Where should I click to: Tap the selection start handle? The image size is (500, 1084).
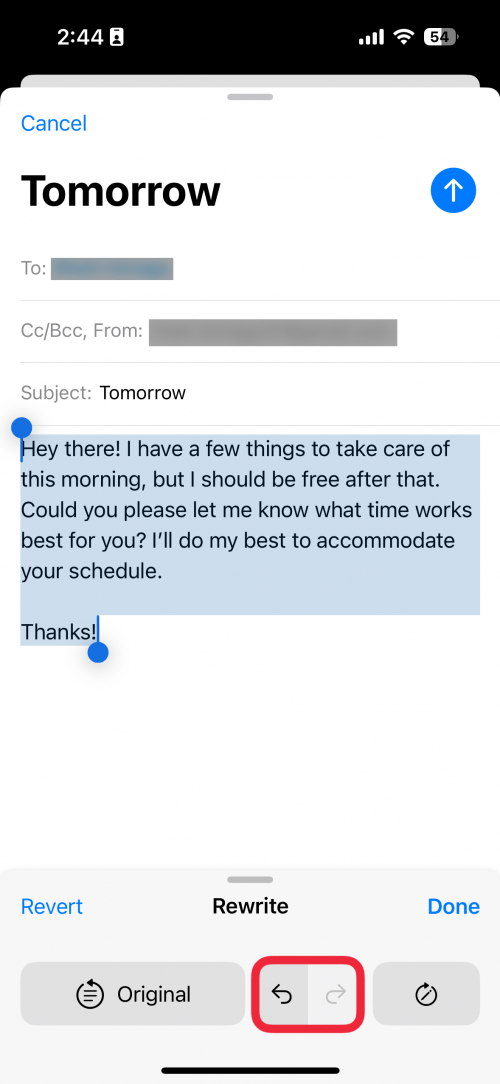click(x=21, y=429)
